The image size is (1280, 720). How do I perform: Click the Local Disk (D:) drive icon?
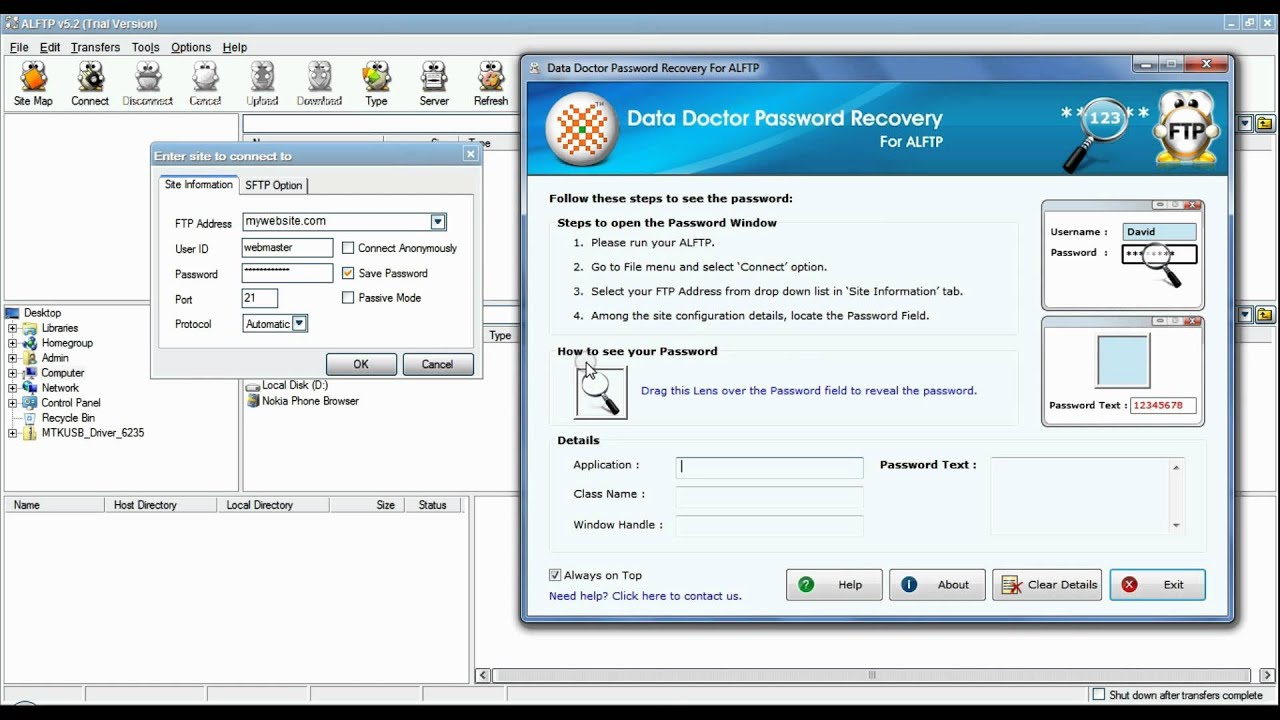coord(252,385)
